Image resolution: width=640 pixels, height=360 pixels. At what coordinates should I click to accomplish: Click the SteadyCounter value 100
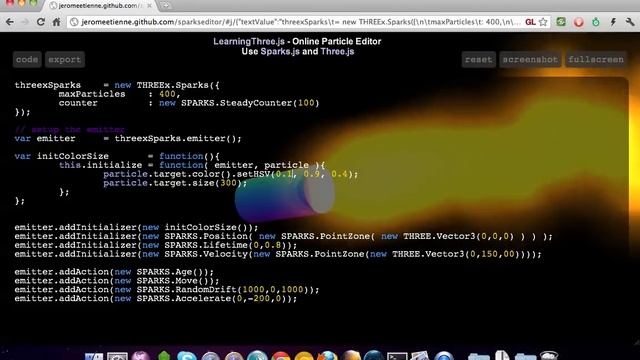point(306,103)
